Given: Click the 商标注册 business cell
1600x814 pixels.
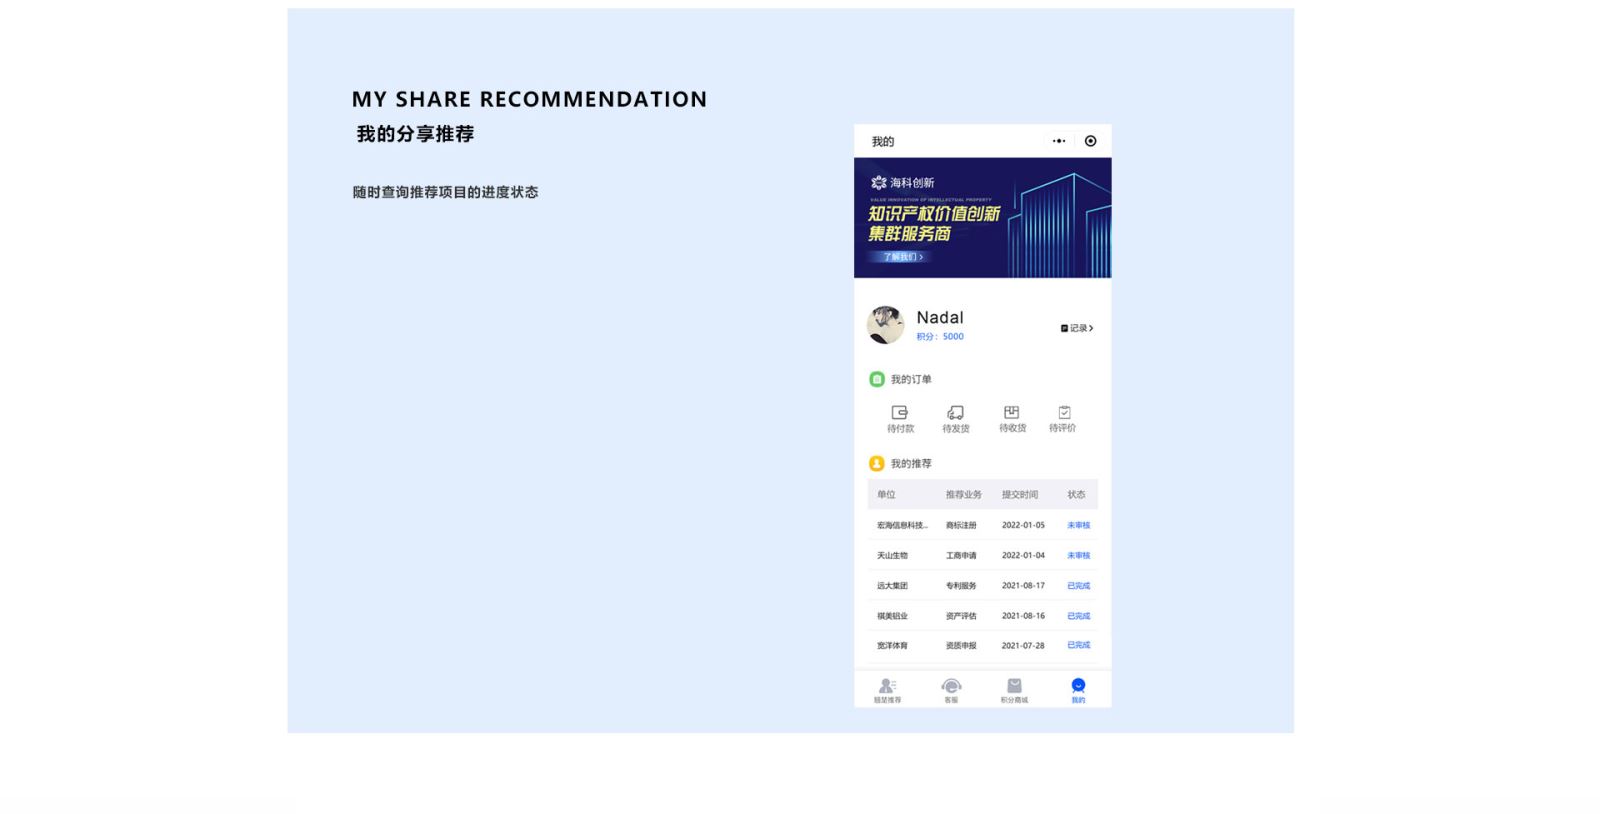Looking at the screenshot, I should coord(961,525).
